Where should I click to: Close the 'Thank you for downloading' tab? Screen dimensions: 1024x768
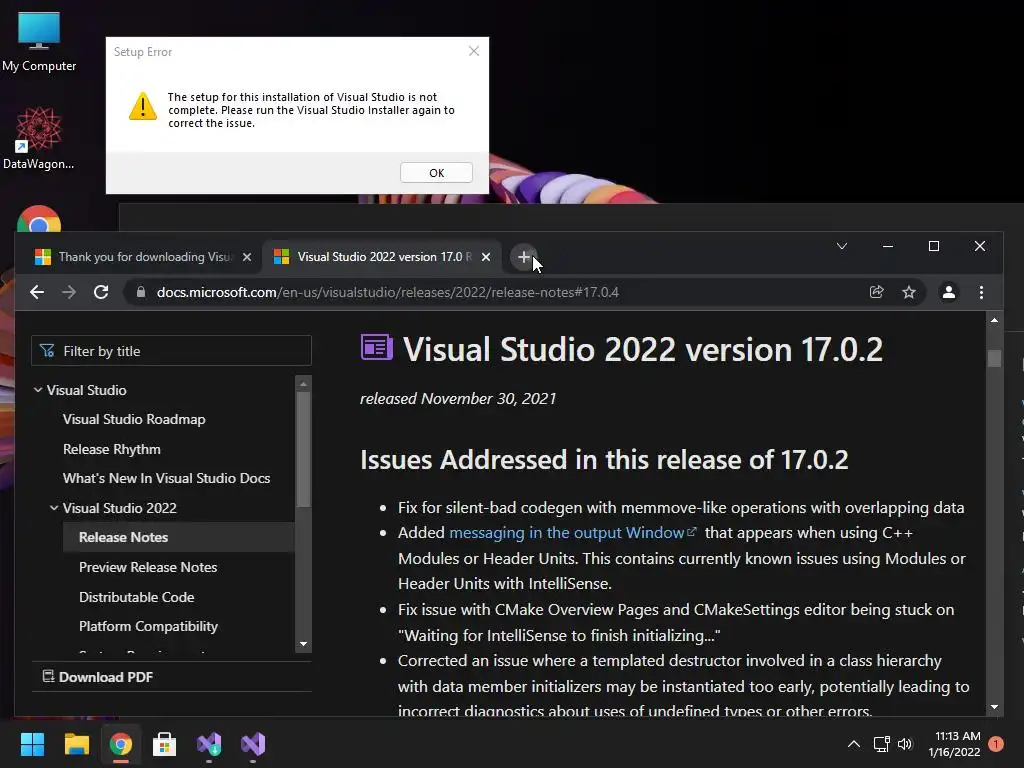[247, 257]
